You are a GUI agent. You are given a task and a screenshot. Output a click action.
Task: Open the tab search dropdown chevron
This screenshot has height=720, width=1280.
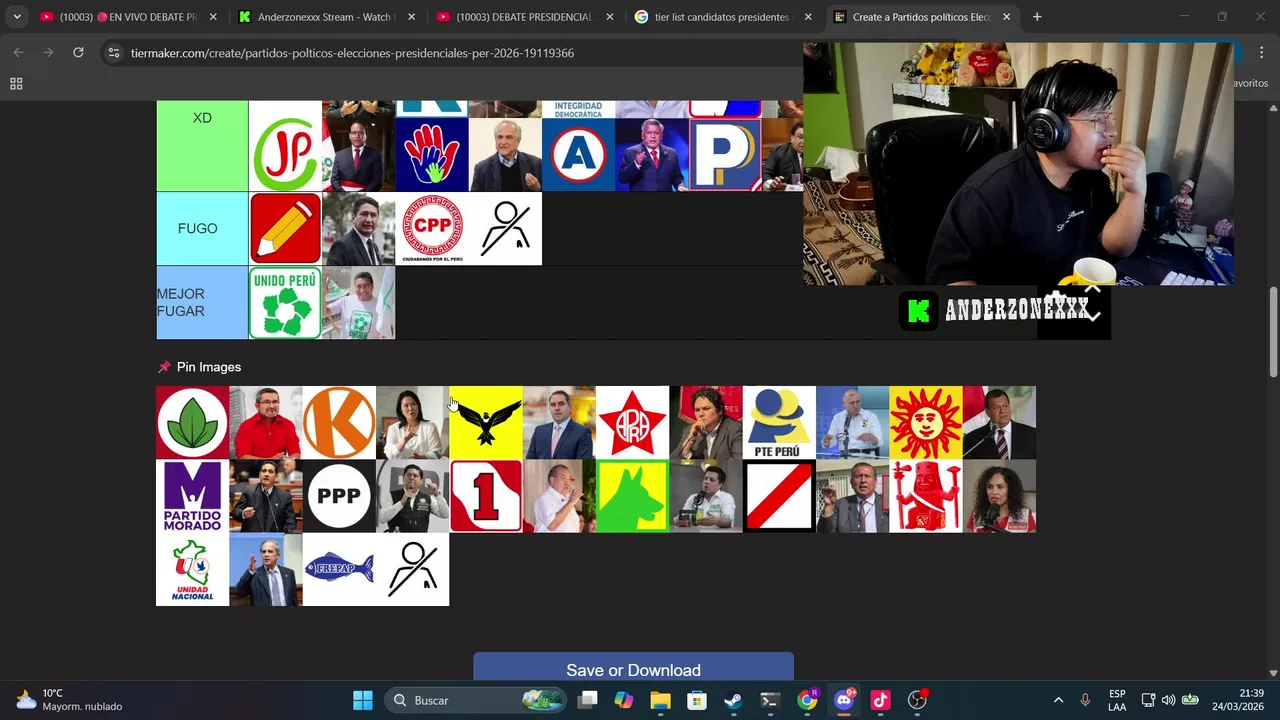point(17,17)
